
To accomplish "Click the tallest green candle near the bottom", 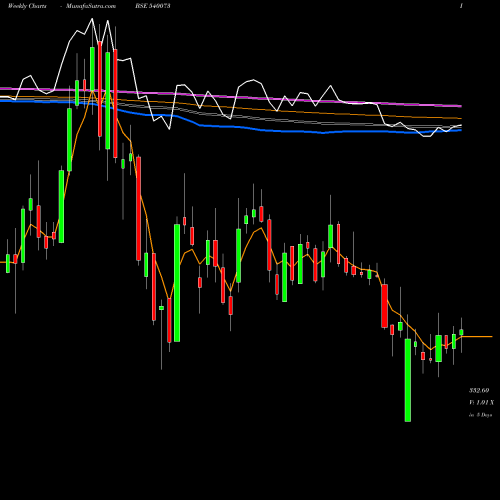I will coord(408,380).
